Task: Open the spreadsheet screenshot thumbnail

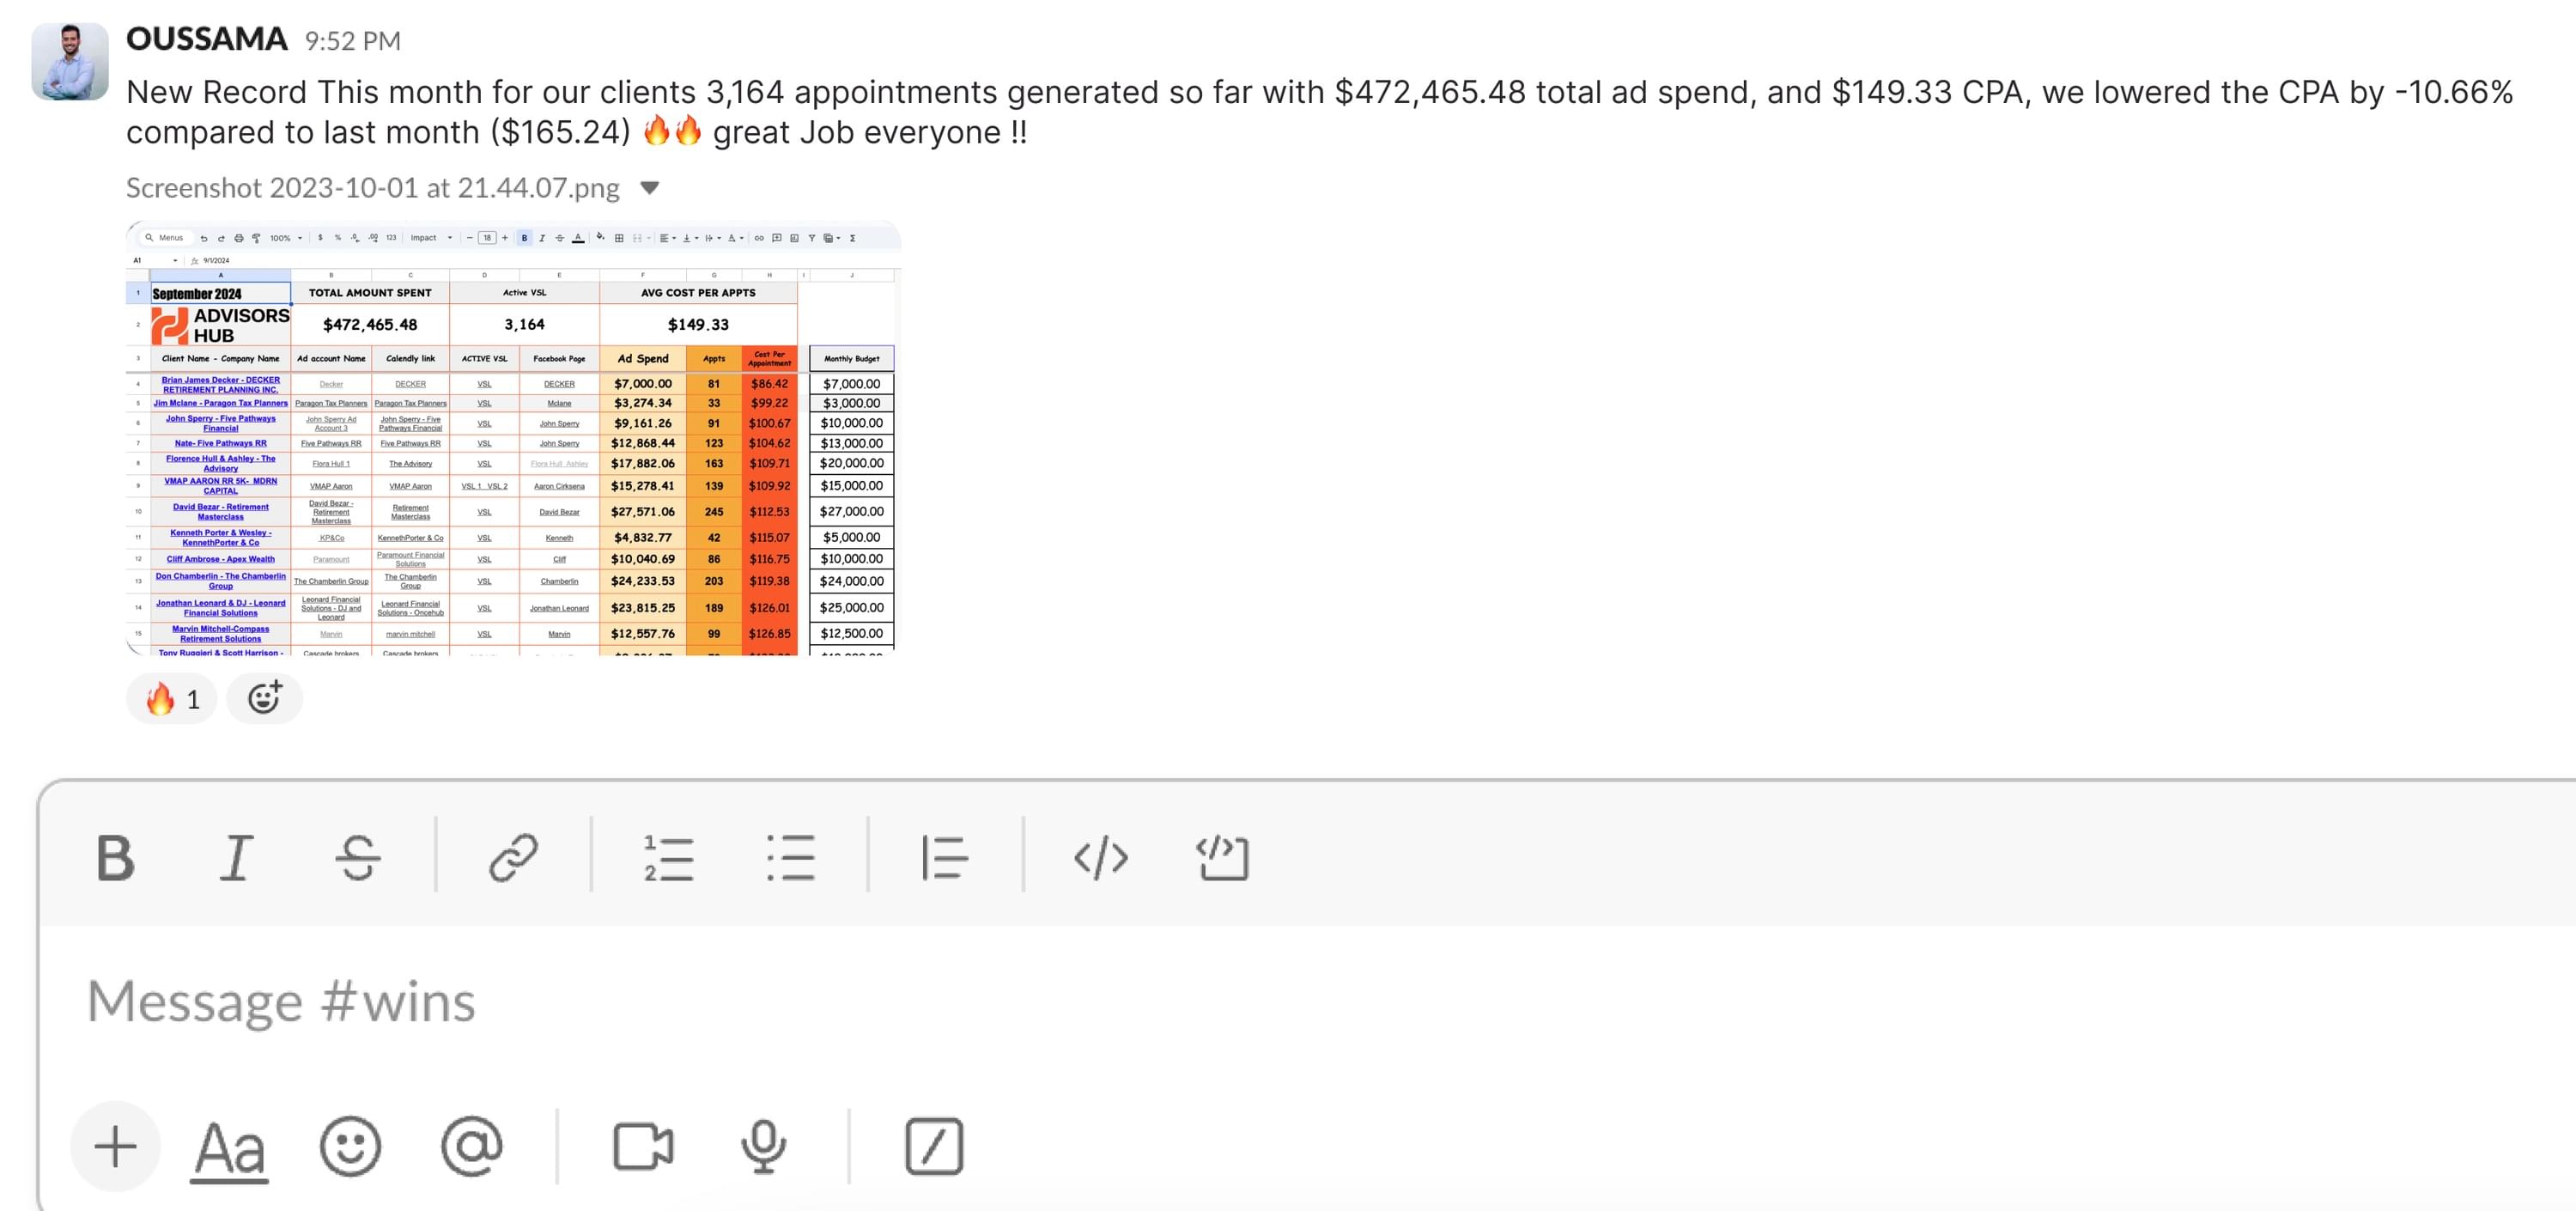Action: (513, 438)
